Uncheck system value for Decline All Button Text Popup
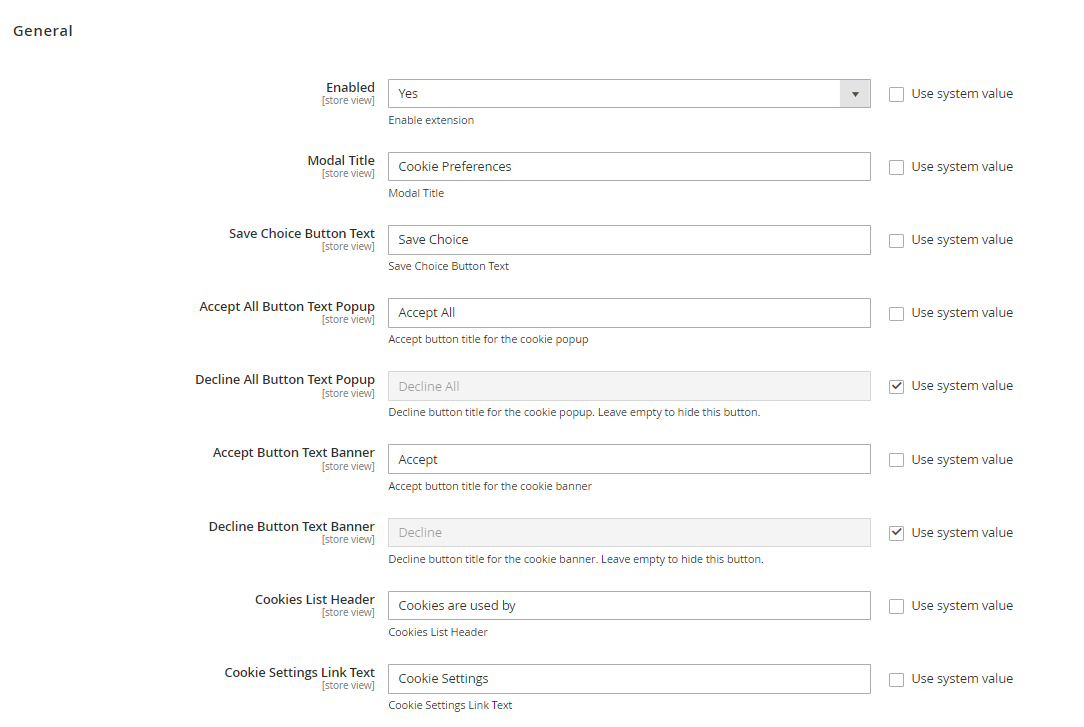This screenshot has height=727, width=1084. click(896, 386)
